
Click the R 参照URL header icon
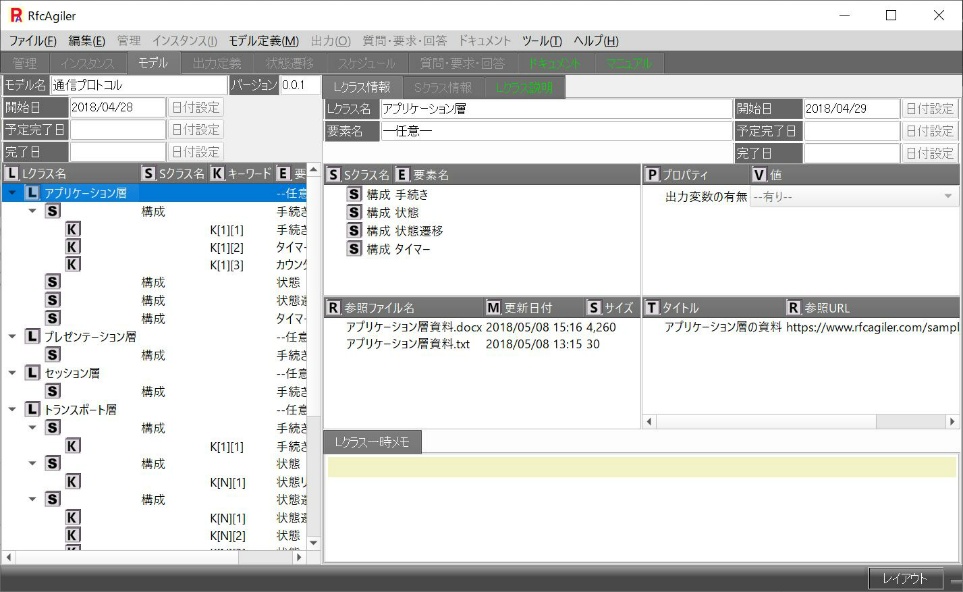pos(793,308)
